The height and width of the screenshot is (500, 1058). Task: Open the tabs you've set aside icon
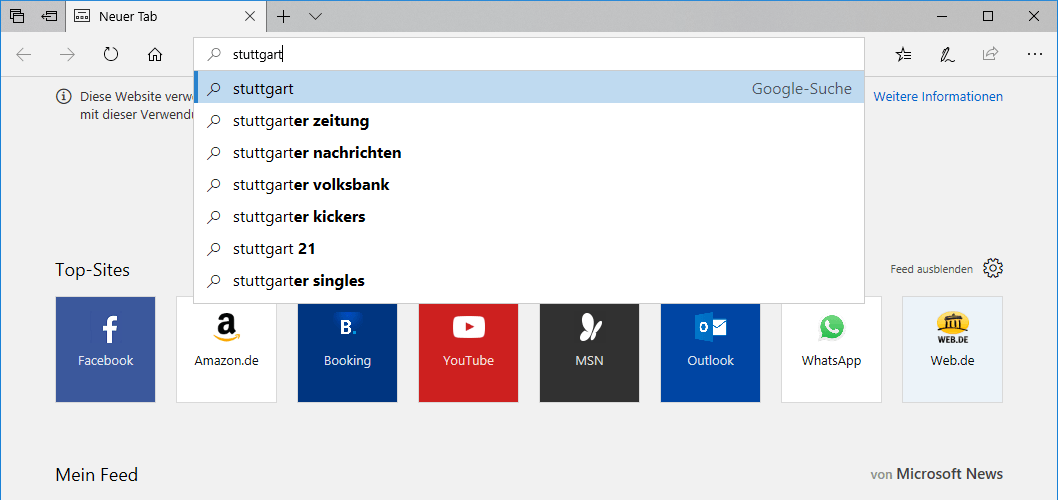coord(17,16)
